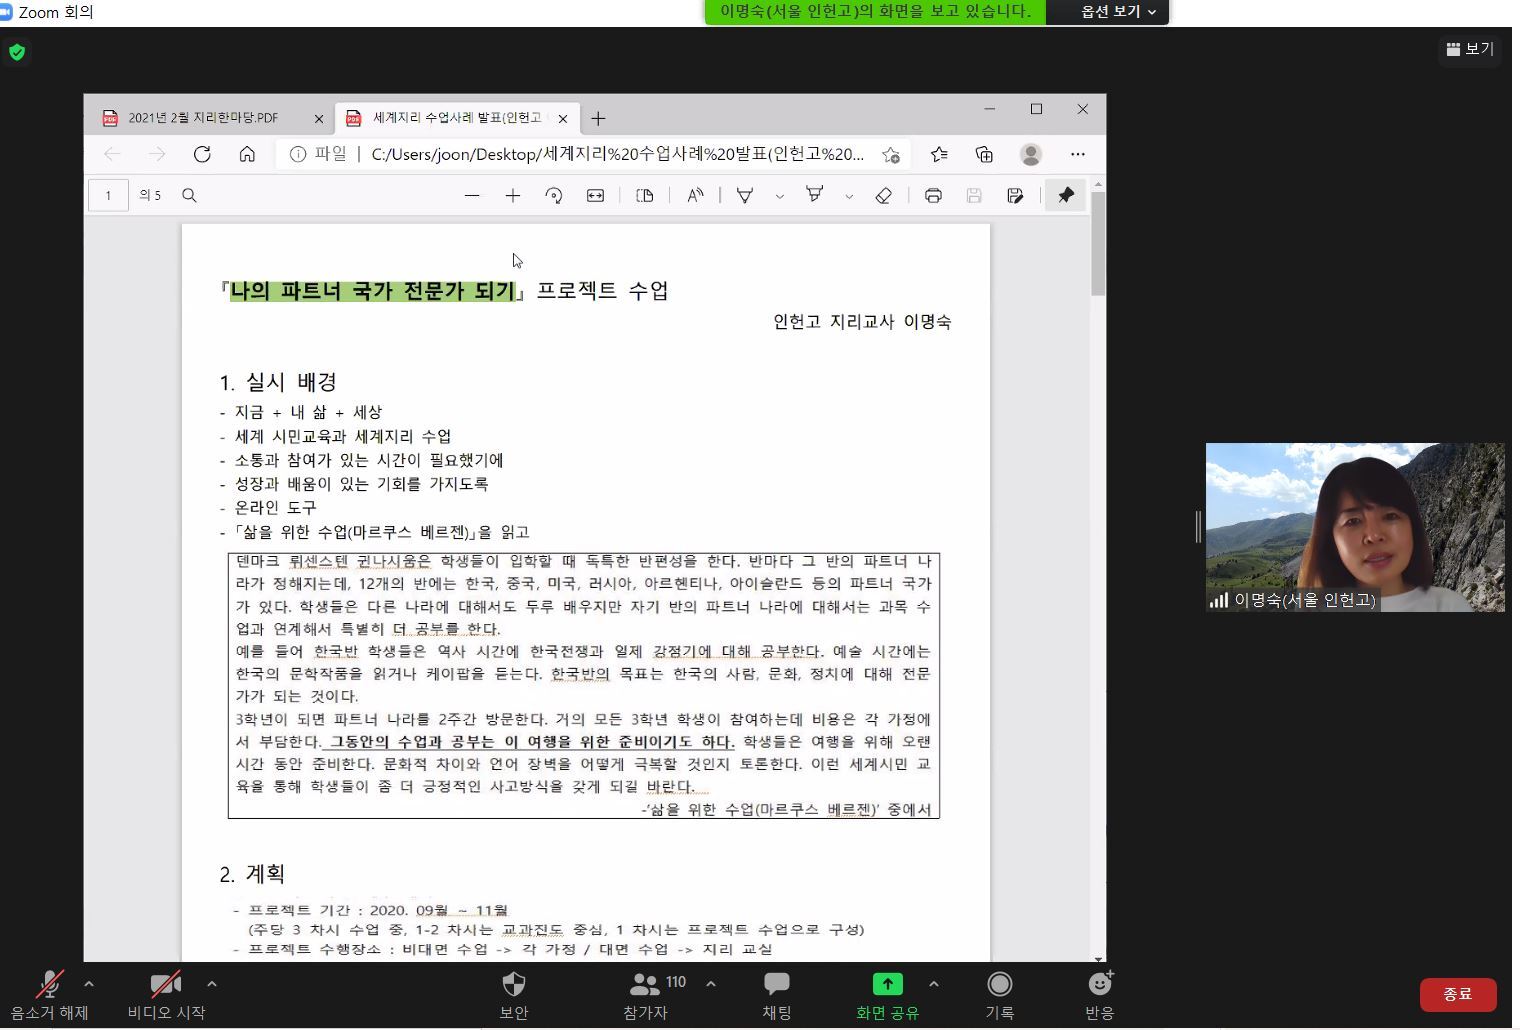This screenshot has height=1030, width=1520.
Task: Click the PDF print icon
Action: tap(933, 196)
